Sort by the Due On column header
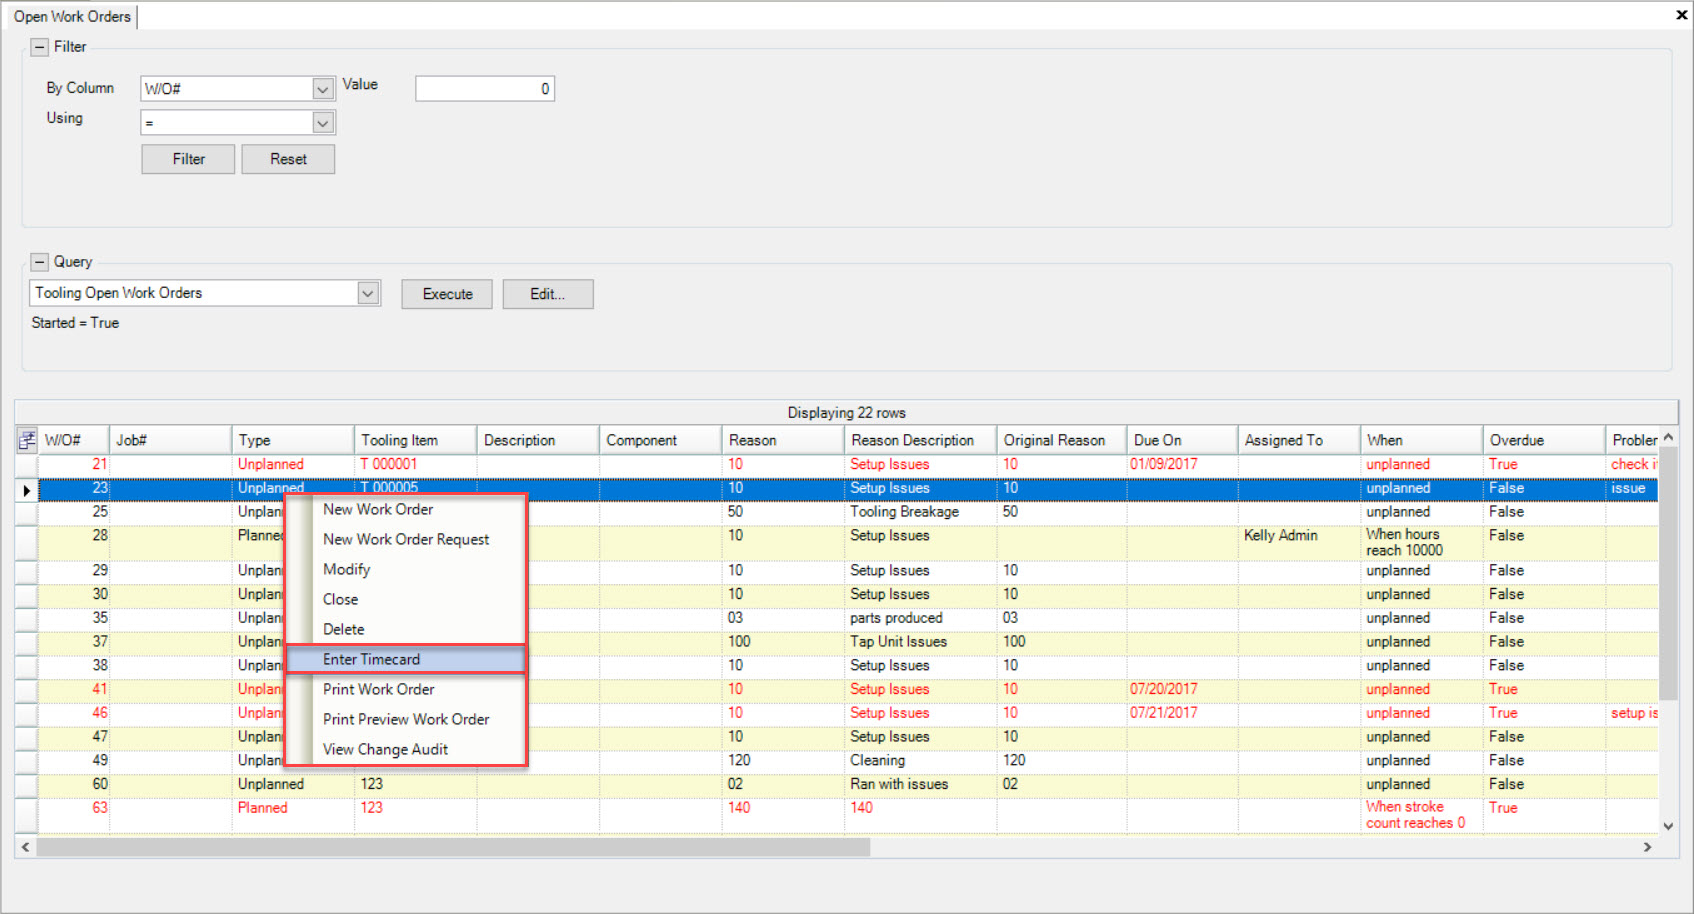This screenshot has height=914, width=1694. click(x=1182, y=440)
